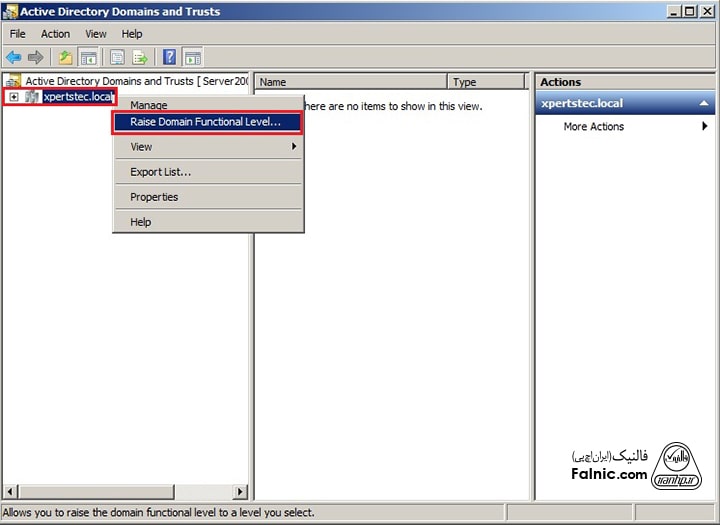Click the blue Help question mark icon
Screen dimensions: 720x525
pos(170,57)
